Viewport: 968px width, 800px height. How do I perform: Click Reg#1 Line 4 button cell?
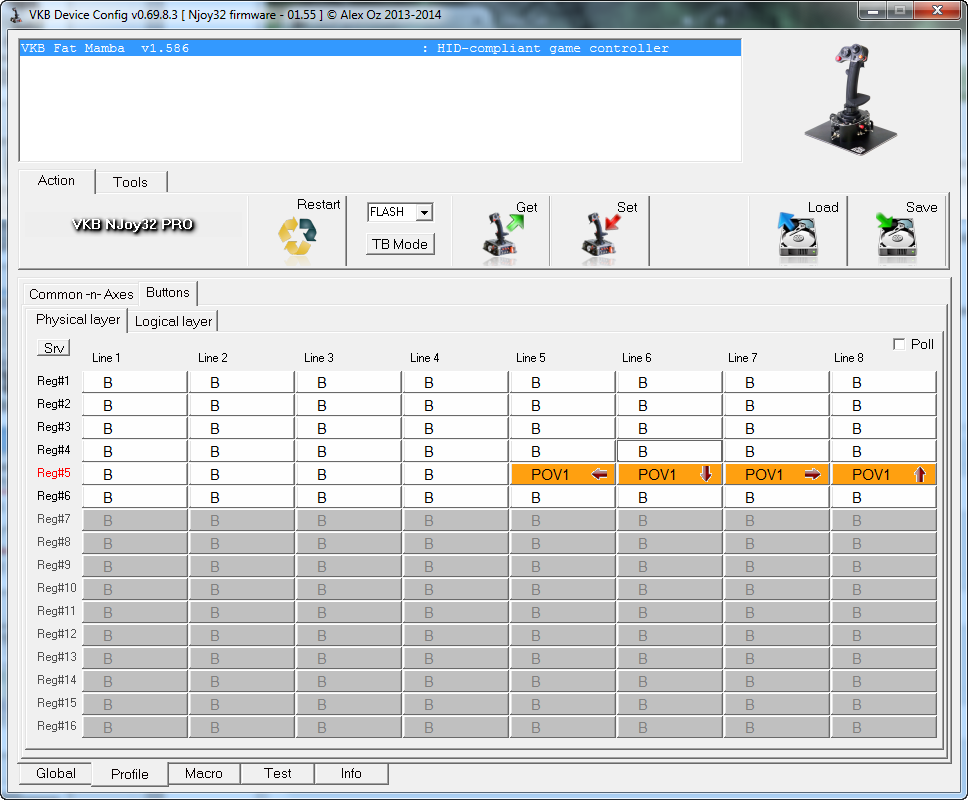[x=456, y=383]
